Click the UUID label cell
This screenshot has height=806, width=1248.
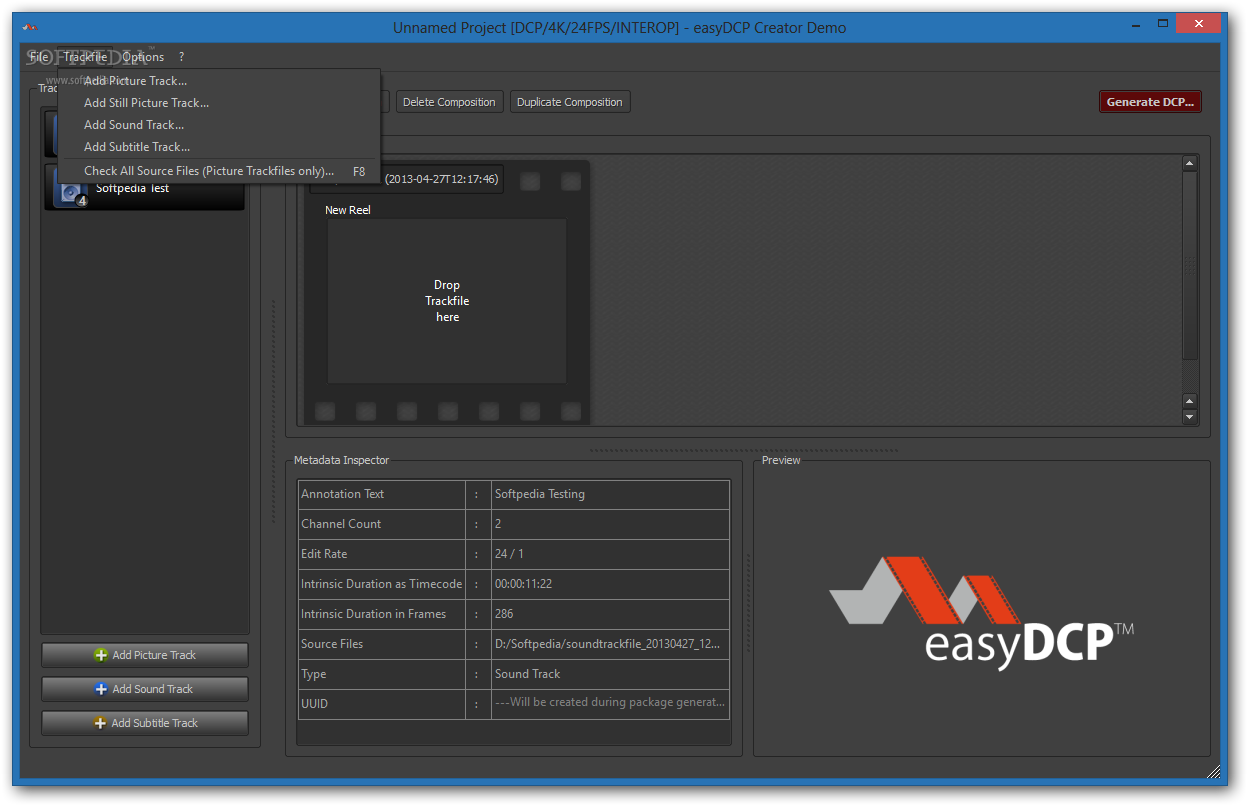pos(382,704)
